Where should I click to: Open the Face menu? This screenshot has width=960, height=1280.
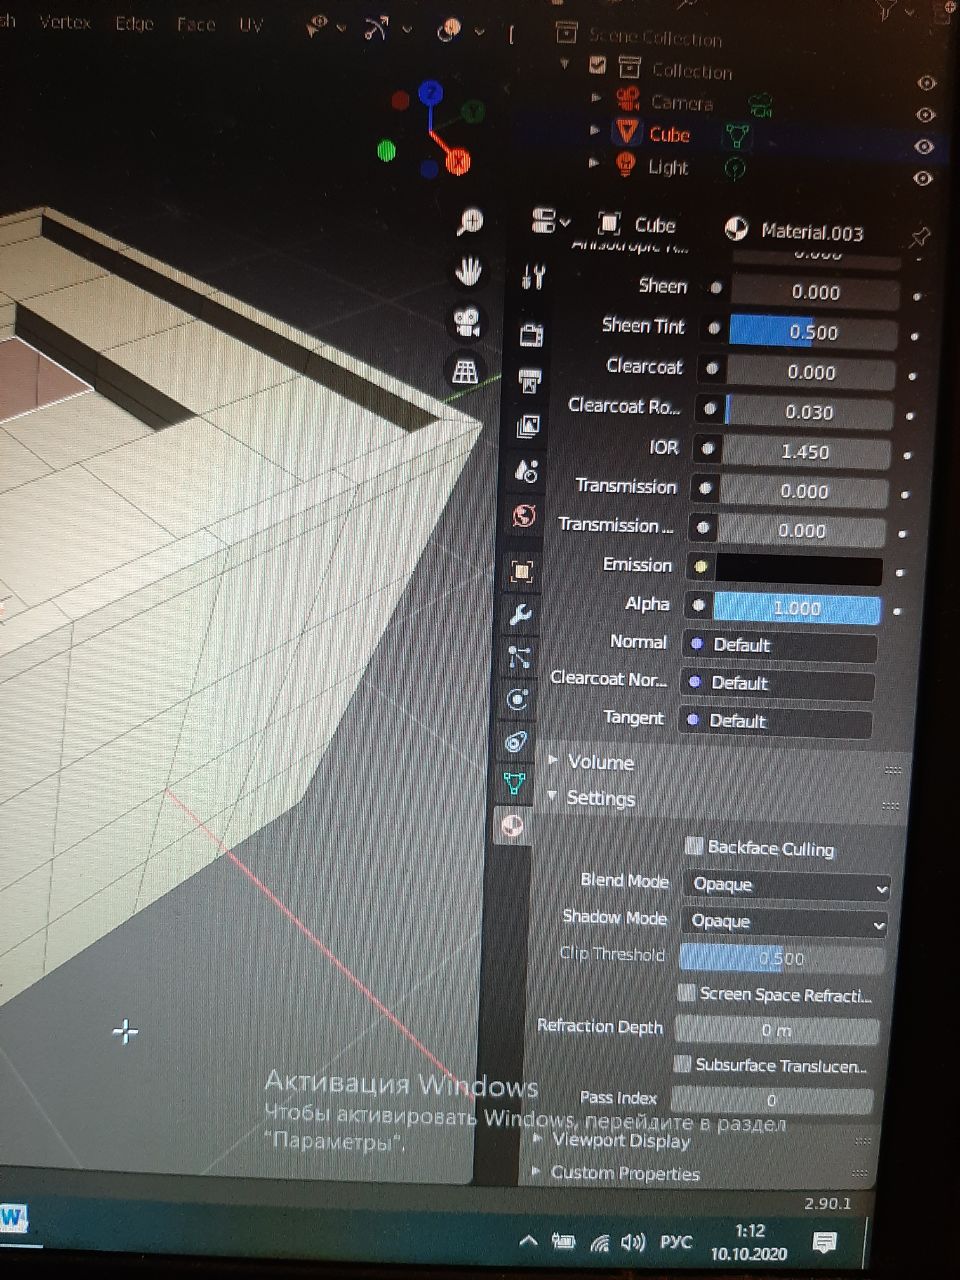(196, 24)
